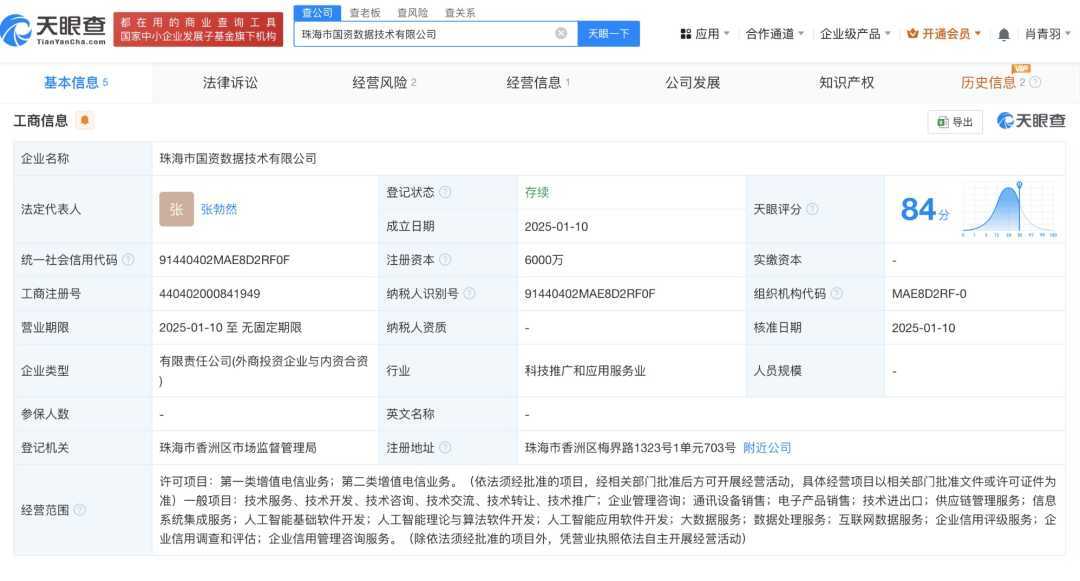This screenshot has width=1080, height=581.
Task: Open the 开通会员 membership dropdown
Action: [943, 34]
